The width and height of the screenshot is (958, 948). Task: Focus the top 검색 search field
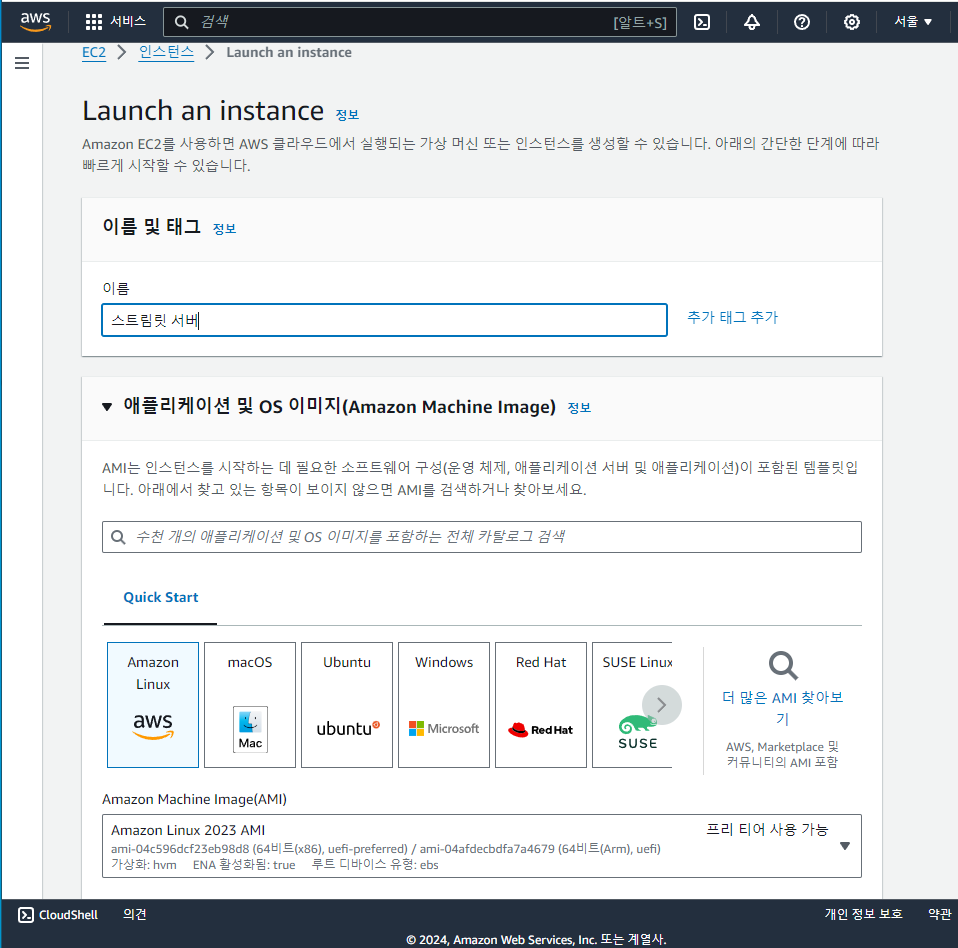coord(420,22)
